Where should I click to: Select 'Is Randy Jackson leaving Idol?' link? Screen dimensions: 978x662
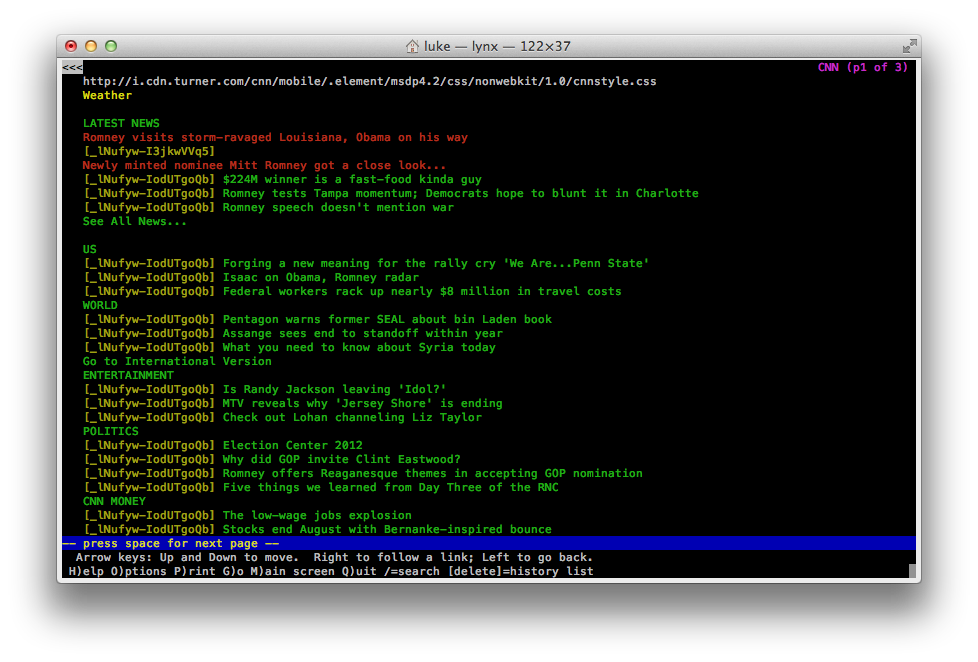click(x=334, y=390)
